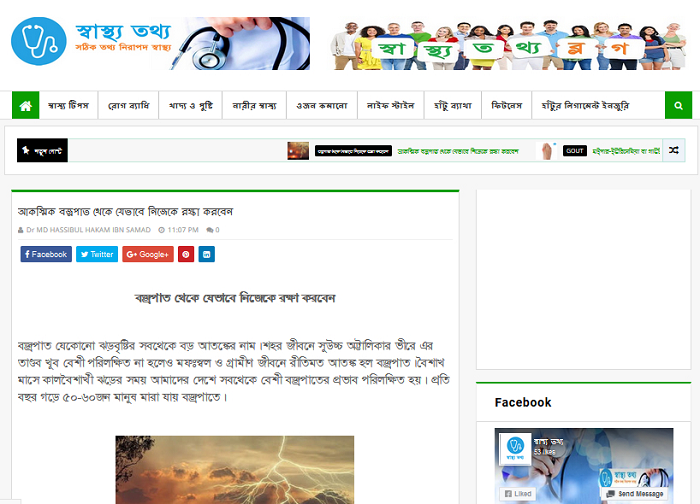Click the shuffle icon in news ticker

[674, 150]
